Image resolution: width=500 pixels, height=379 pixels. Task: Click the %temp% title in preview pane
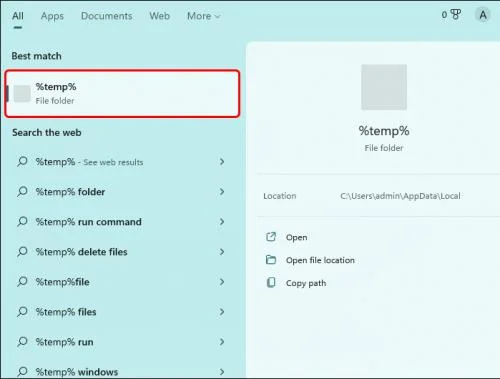click(384, 131)
